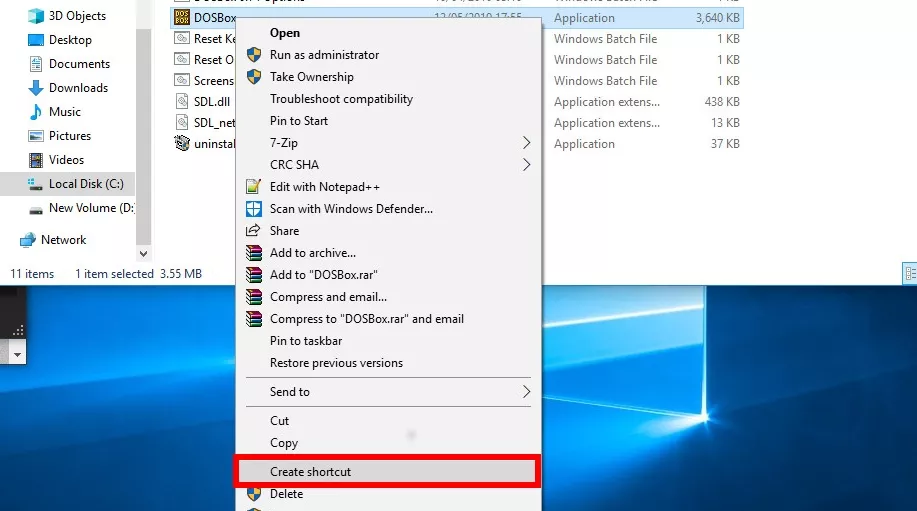
Task: Click the 13 KB size cell
Action: (x=725, y=123)
